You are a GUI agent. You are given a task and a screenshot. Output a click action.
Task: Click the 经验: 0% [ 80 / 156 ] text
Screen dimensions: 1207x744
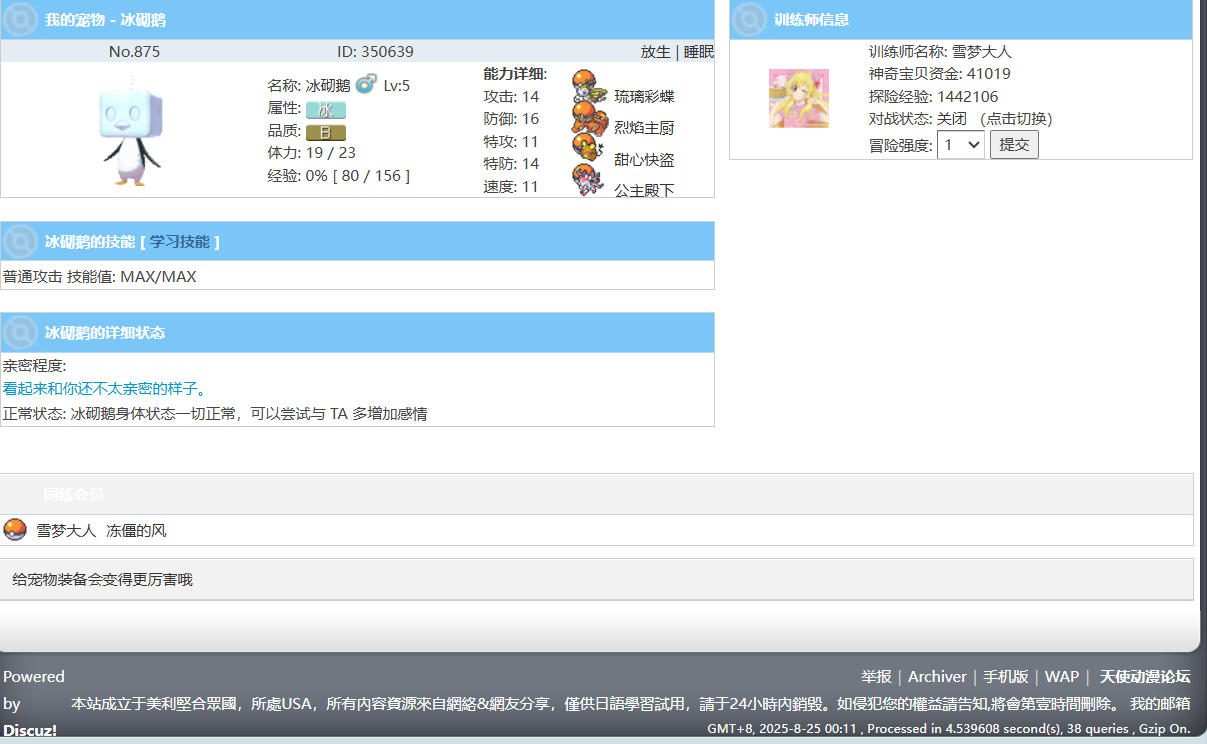pyautogui.click(x=338, y=176)
